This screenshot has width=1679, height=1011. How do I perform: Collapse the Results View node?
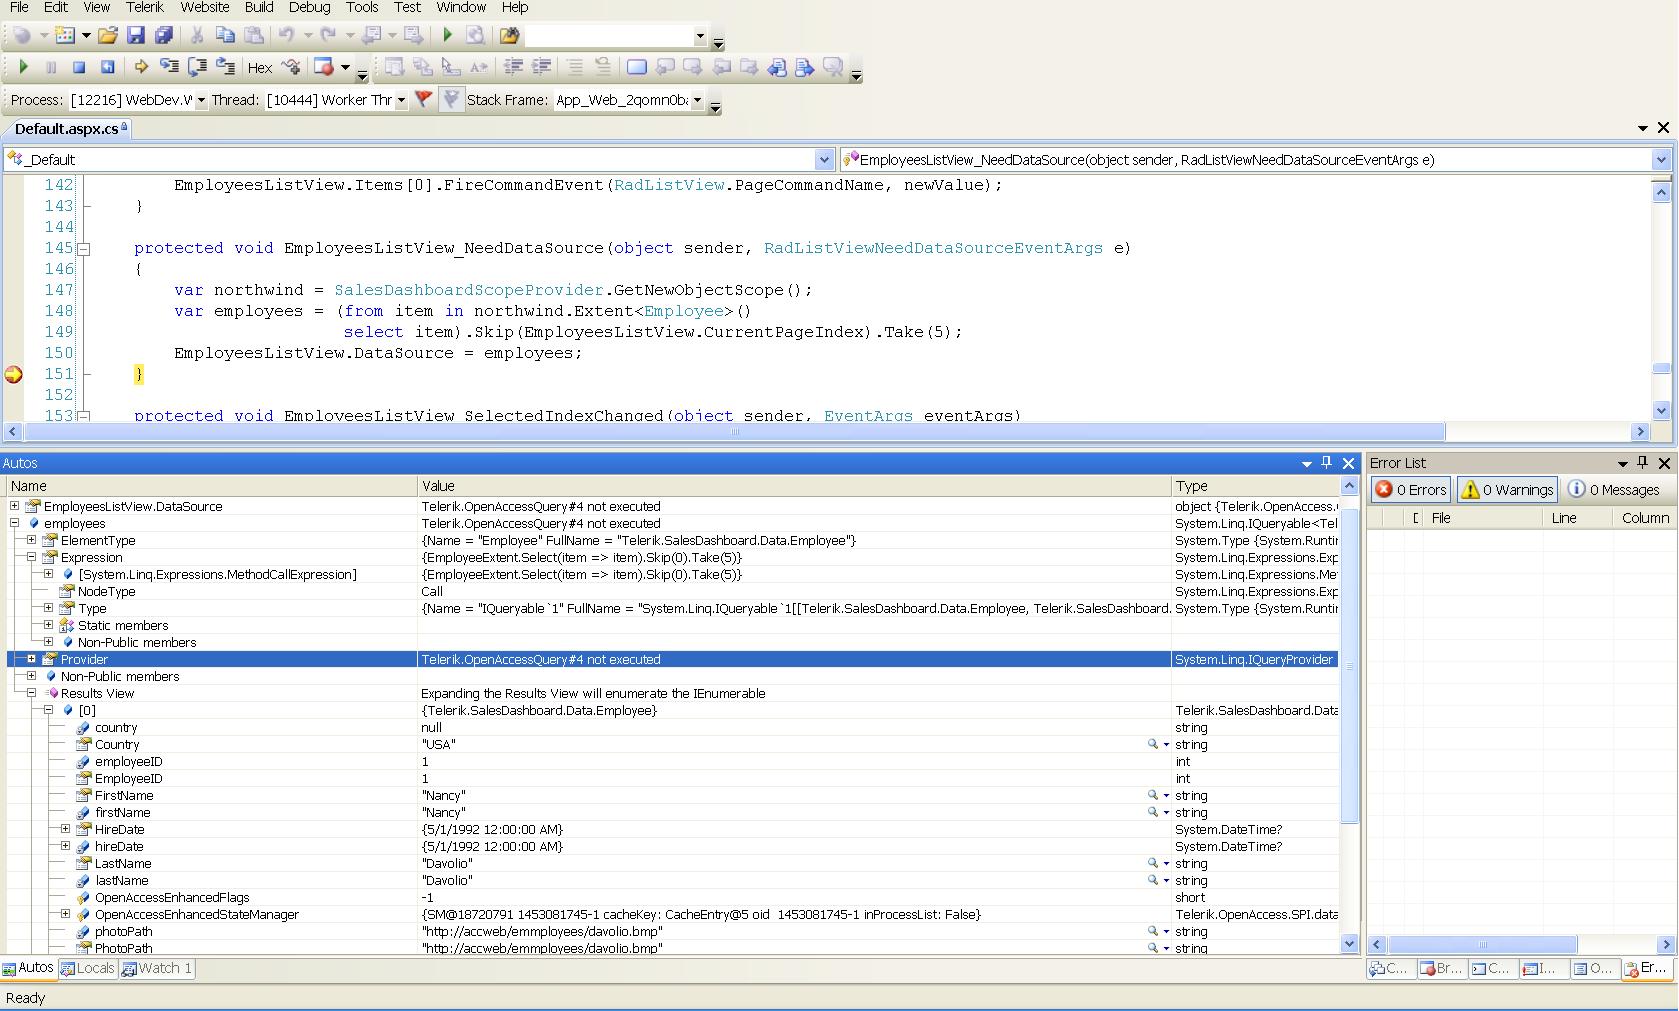click(x=32, y=693)
